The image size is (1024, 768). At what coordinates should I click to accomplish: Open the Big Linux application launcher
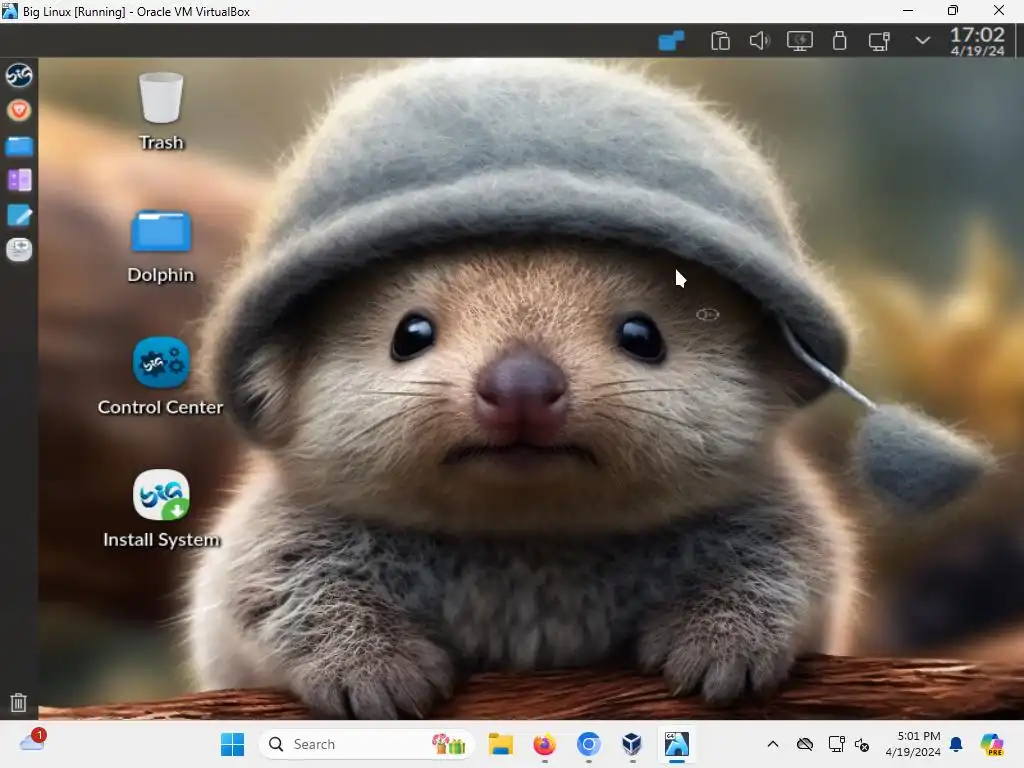[19, 76]
